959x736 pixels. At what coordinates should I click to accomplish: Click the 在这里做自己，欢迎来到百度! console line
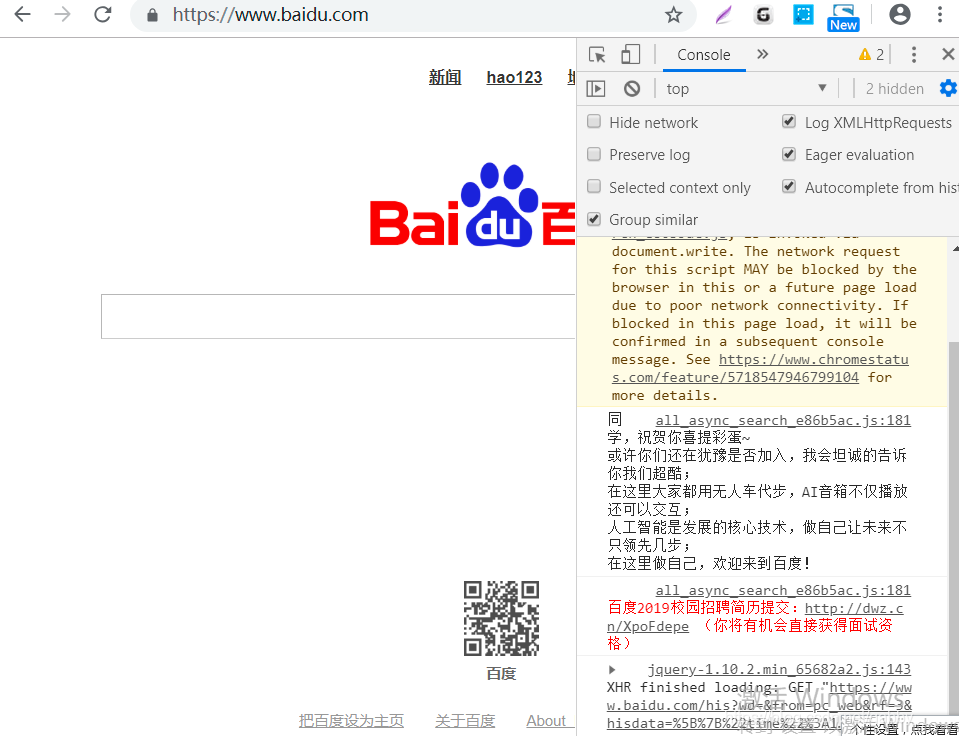pyautogui.click(x=709, y=563)
